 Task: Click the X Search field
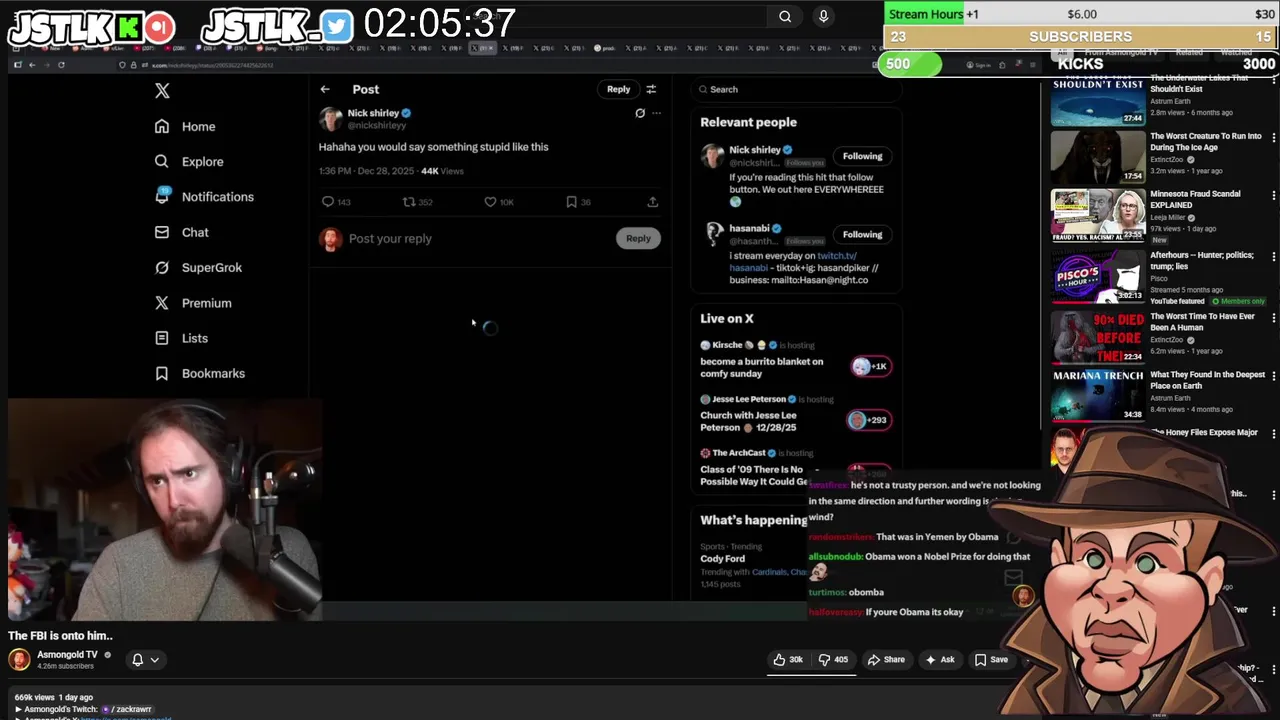(796, 89)
